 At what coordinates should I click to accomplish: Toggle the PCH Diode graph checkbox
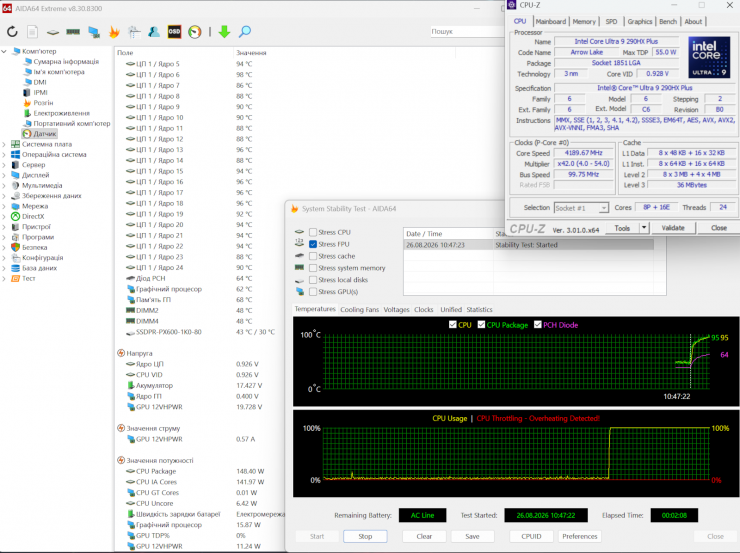click(538, 325)
